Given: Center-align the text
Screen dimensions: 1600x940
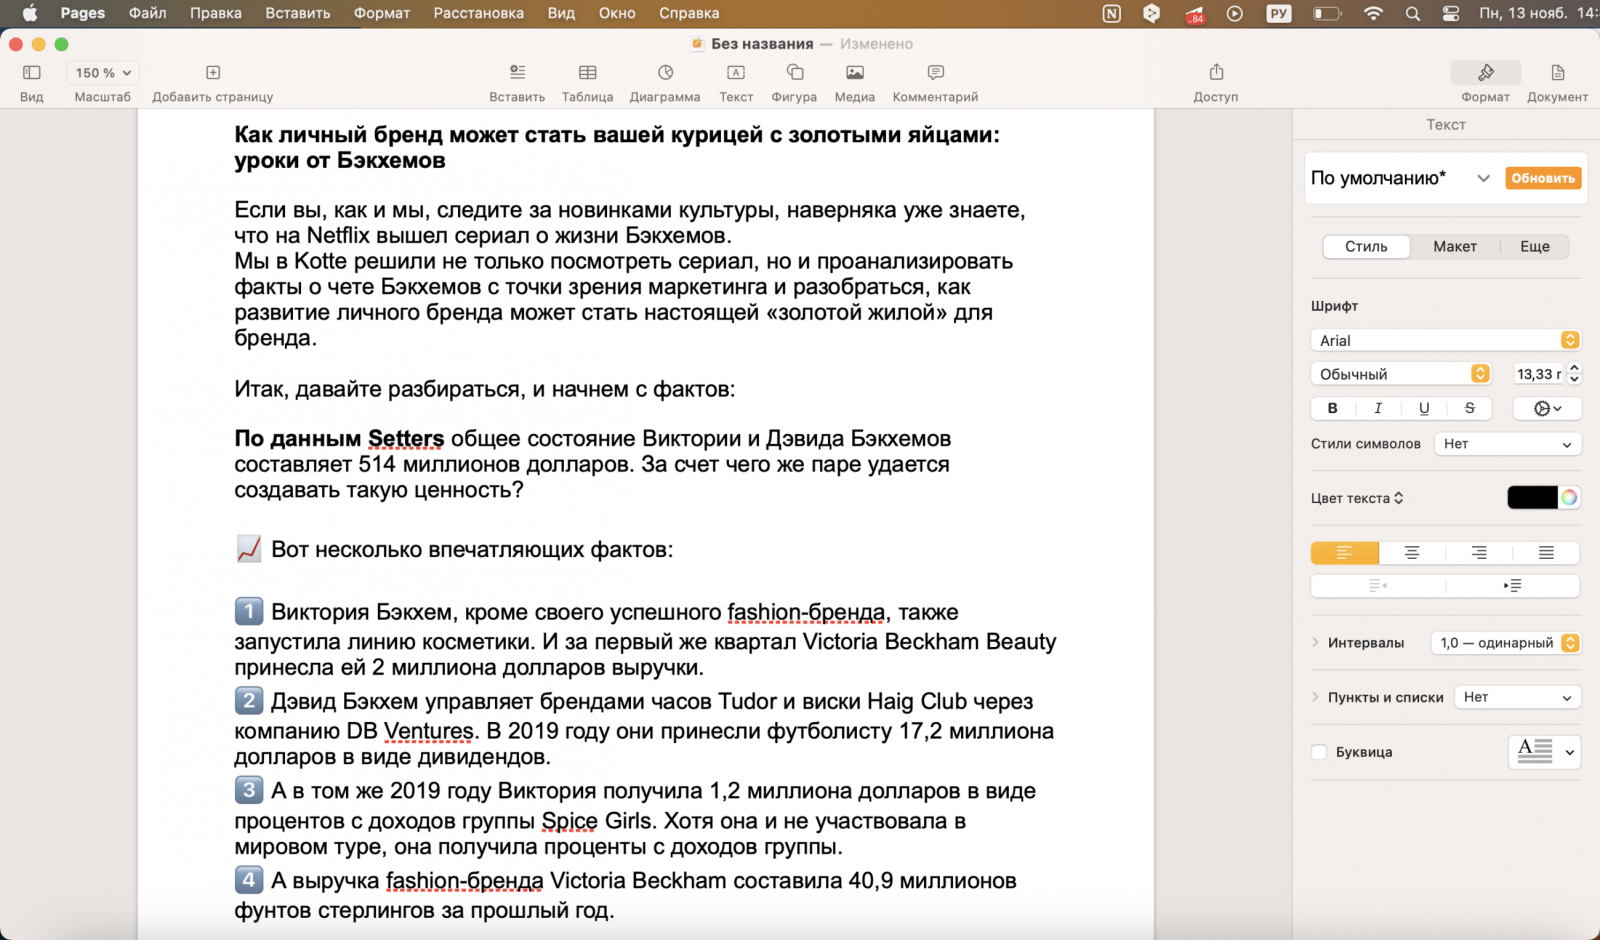Looking at the screenshot, I should point(1412,553).
